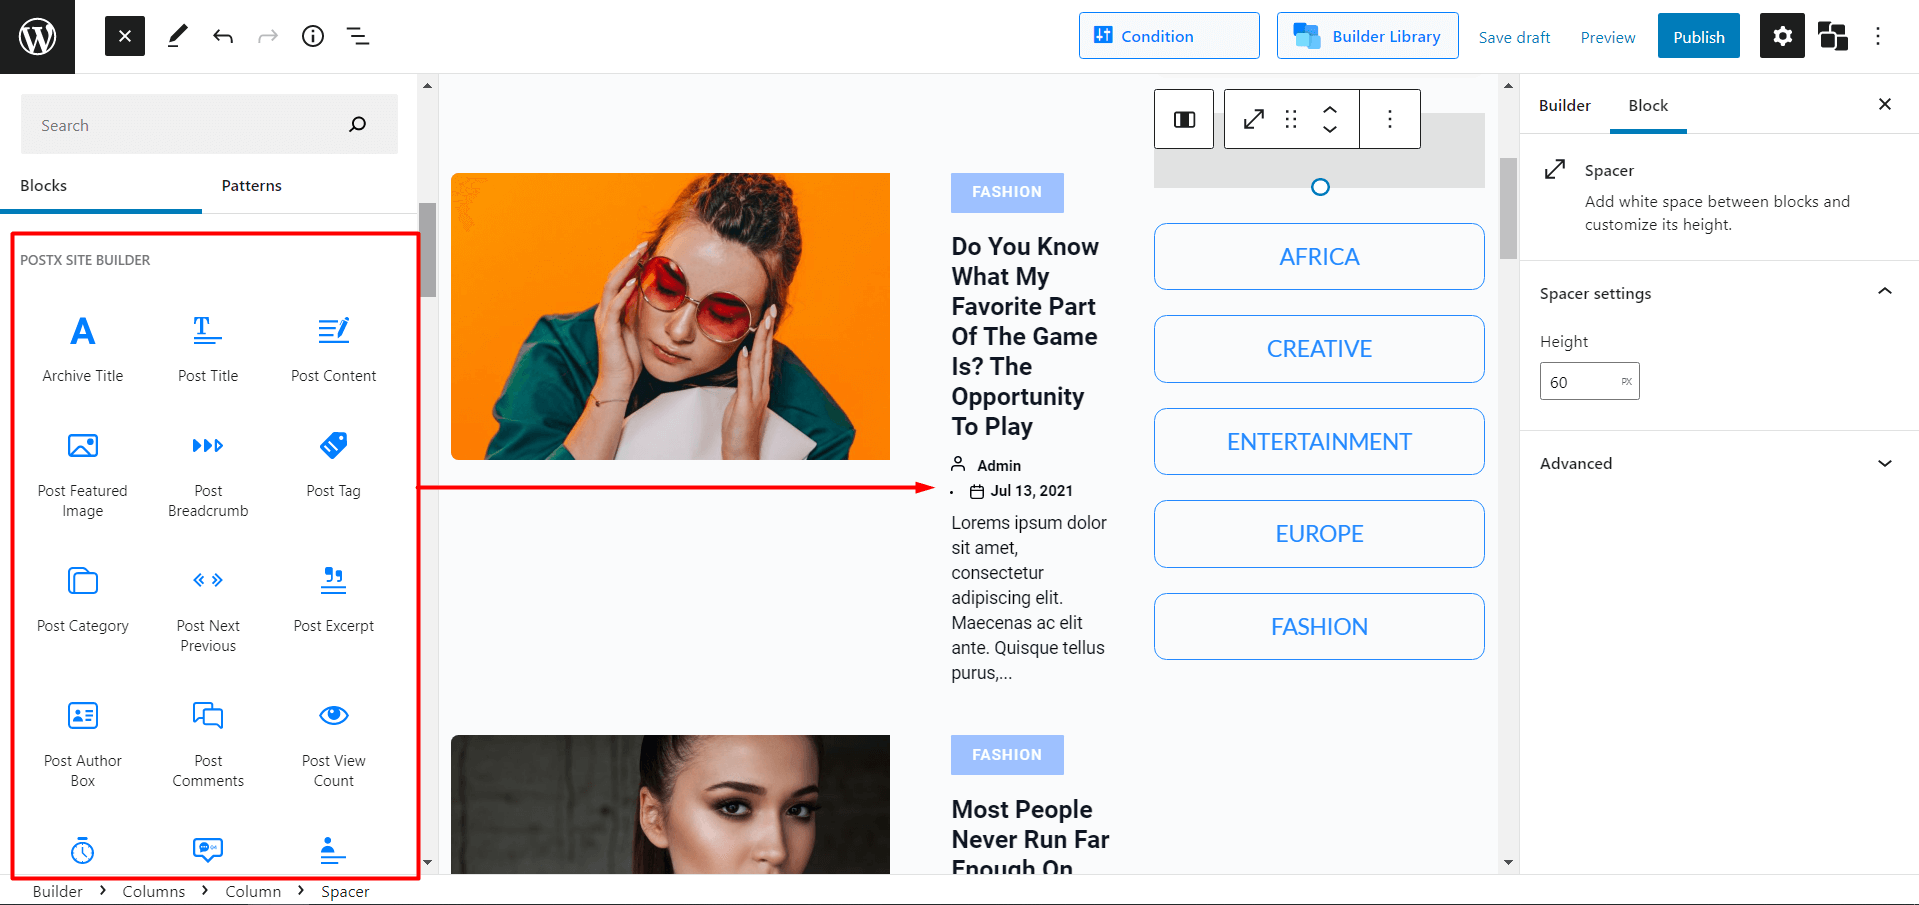This screenshot has height=905, width=1919.
Task: Open the spacer block options menu
Action: [1389, 119]
